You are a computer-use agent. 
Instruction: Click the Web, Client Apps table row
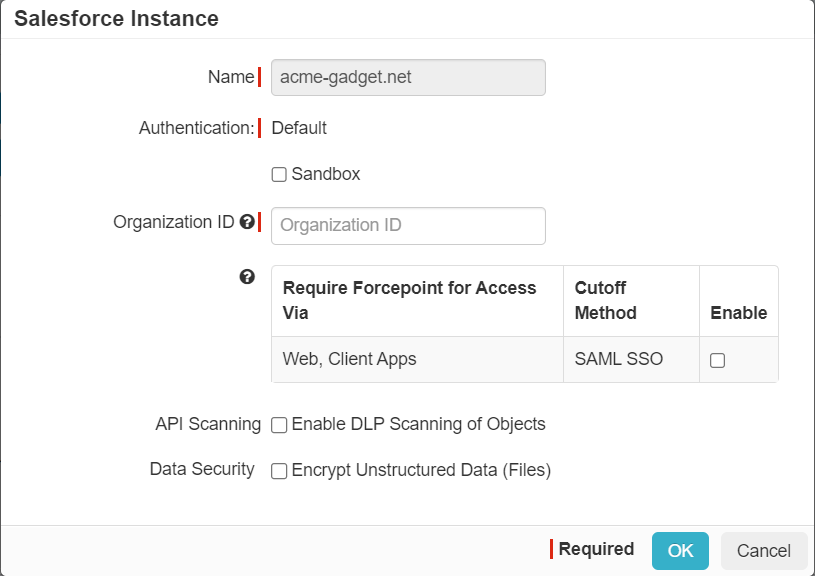click(x=350, y=359)
